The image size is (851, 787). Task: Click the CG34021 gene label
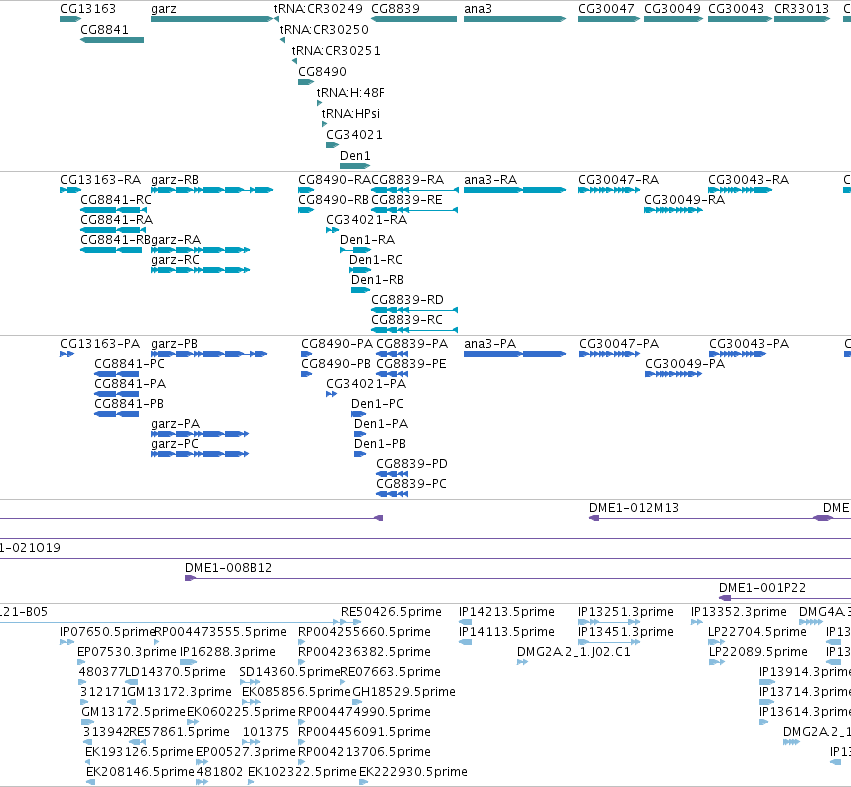pyautogui.click(x=354, y=135)
